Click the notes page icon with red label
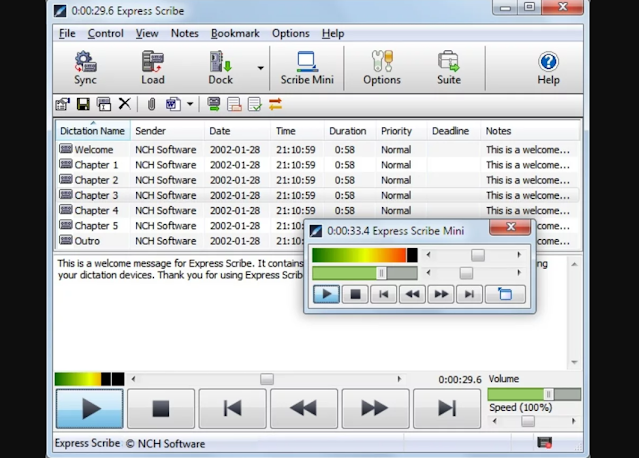The image size is (639, 458). pos(234,104)
